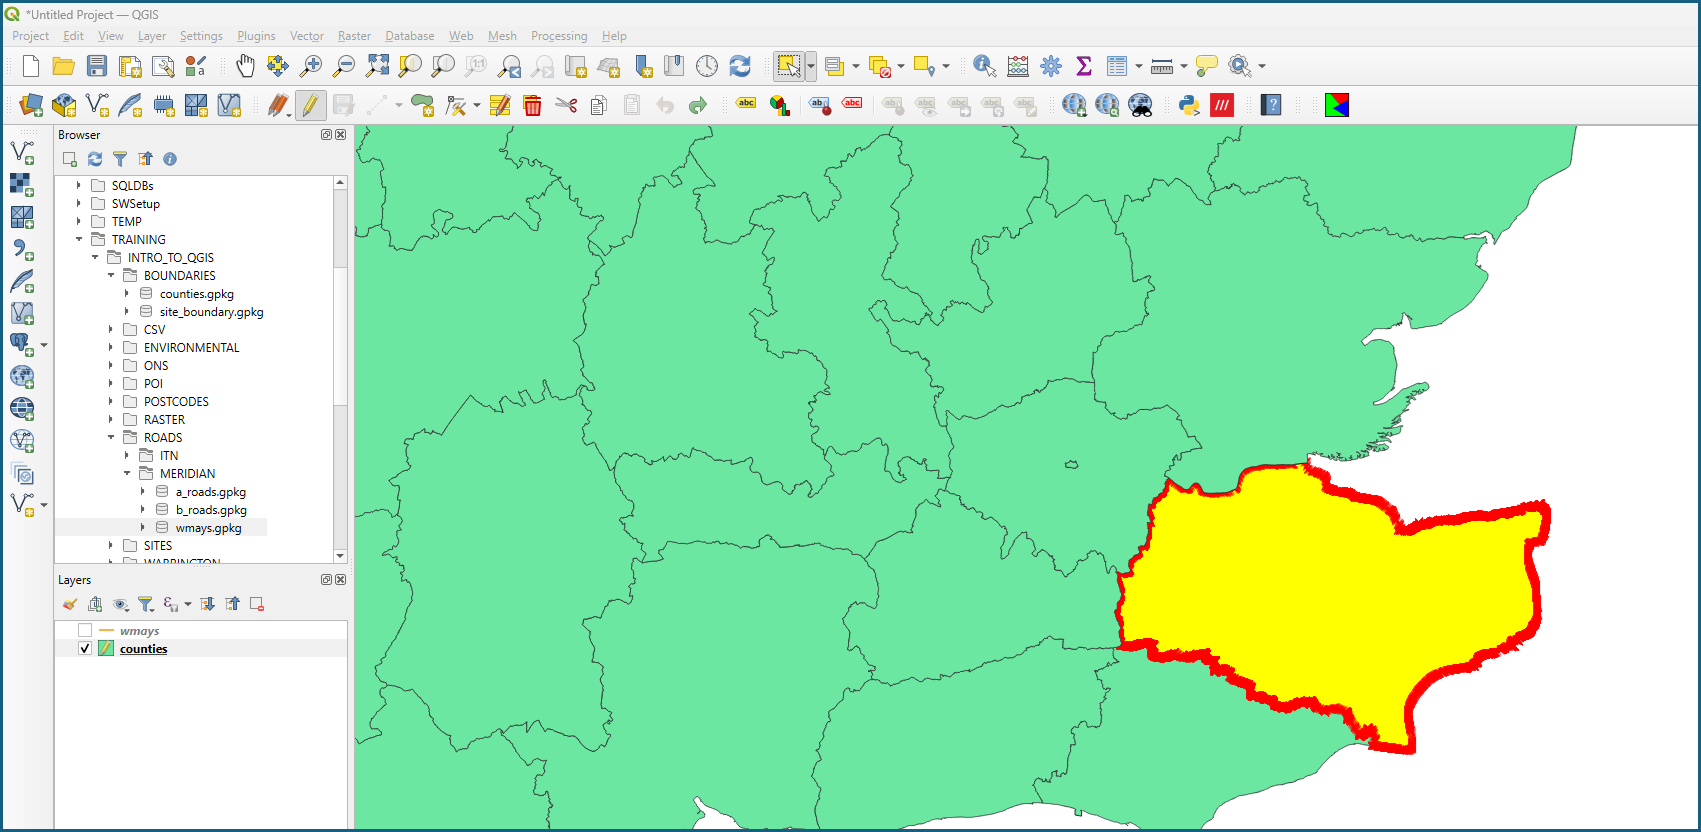The image size is (1701, 832).
Task: Toggle editing with the pencil icon
Action: [311, 105]
